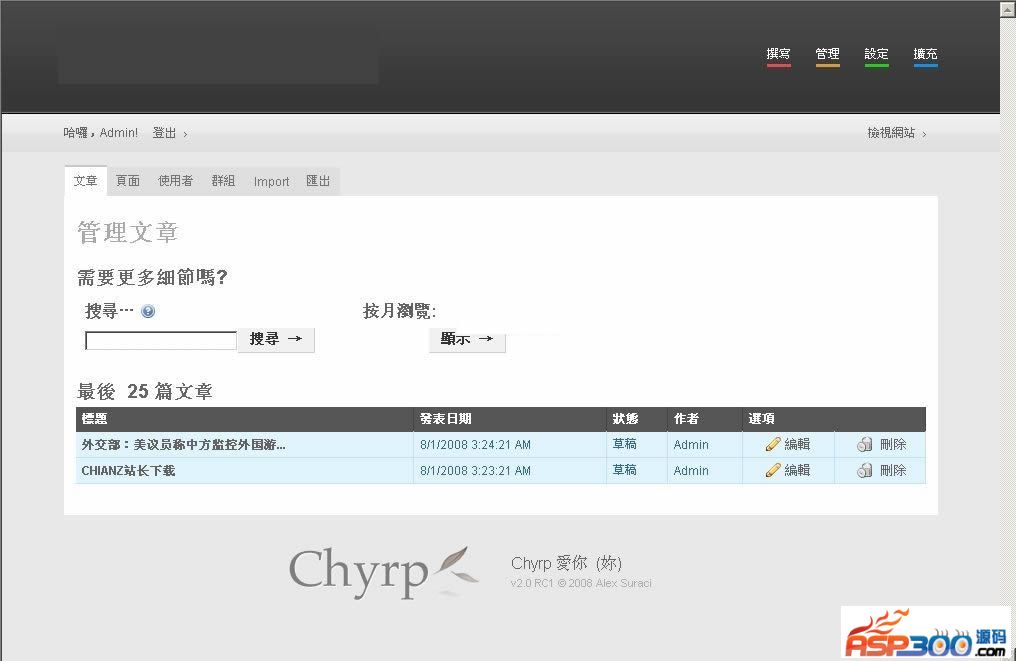Switch to the 匯出 tab
Viewport: 1016px width, 661px height.
[318, 181]
